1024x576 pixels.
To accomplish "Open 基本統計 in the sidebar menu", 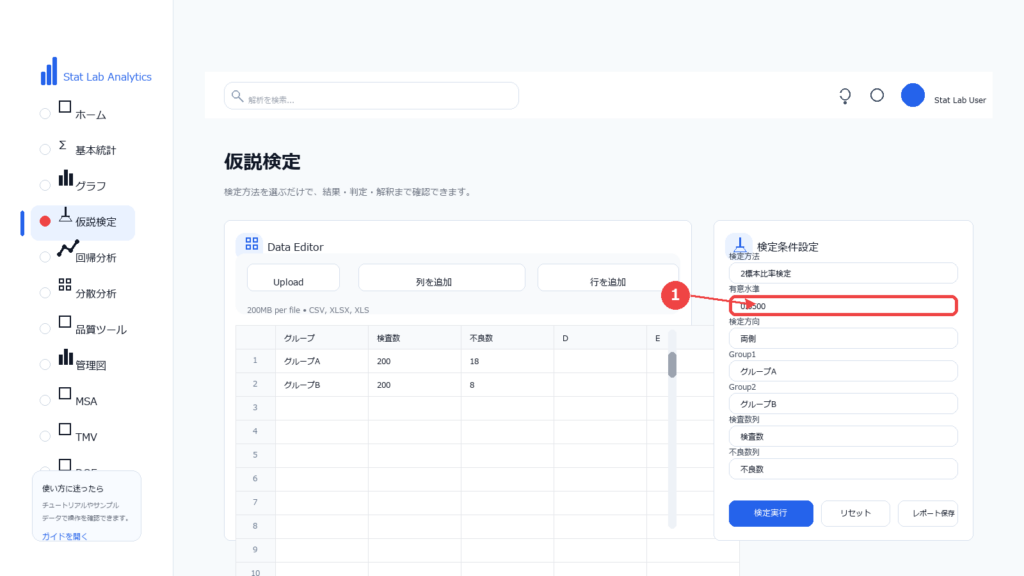I will 95,150.
